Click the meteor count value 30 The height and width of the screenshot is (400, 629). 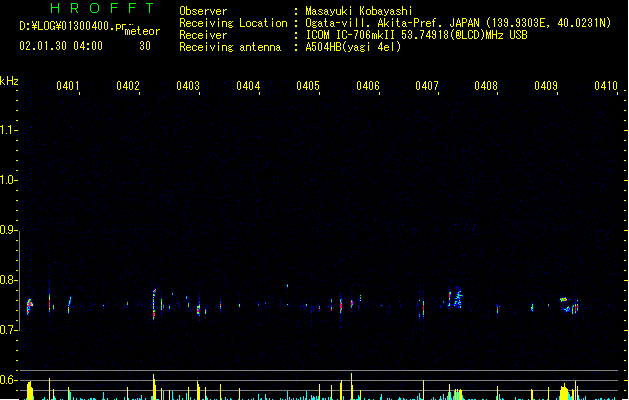(x=145, y=46)
